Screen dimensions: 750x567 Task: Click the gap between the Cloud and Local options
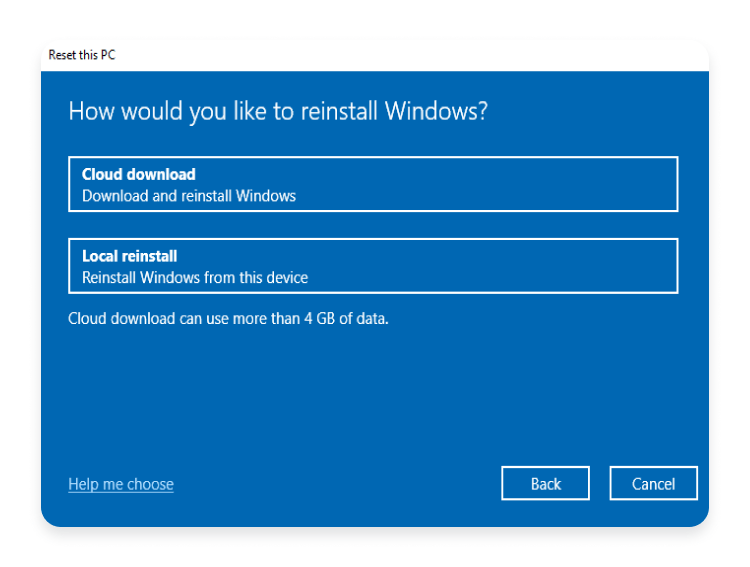point(372,225)
